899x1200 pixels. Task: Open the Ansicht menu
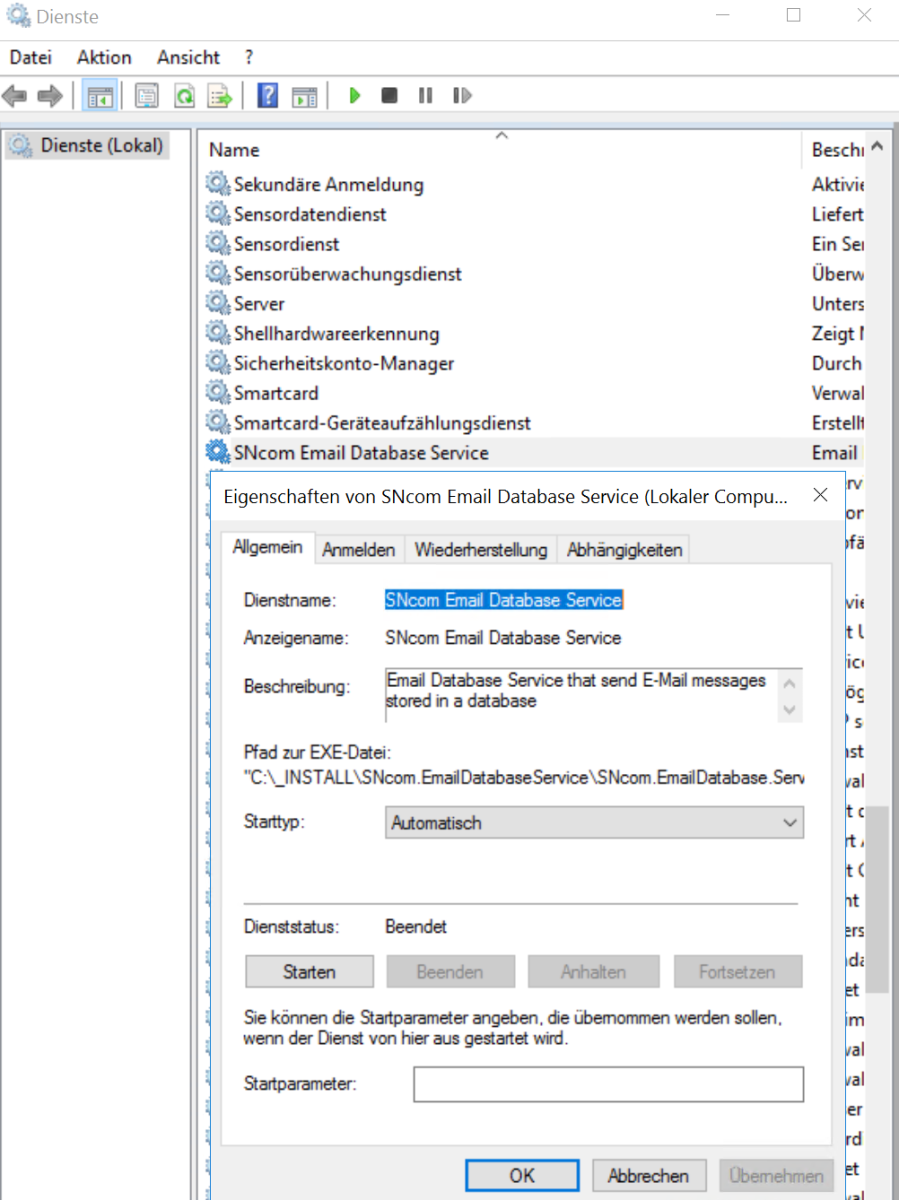coord(188,57)
